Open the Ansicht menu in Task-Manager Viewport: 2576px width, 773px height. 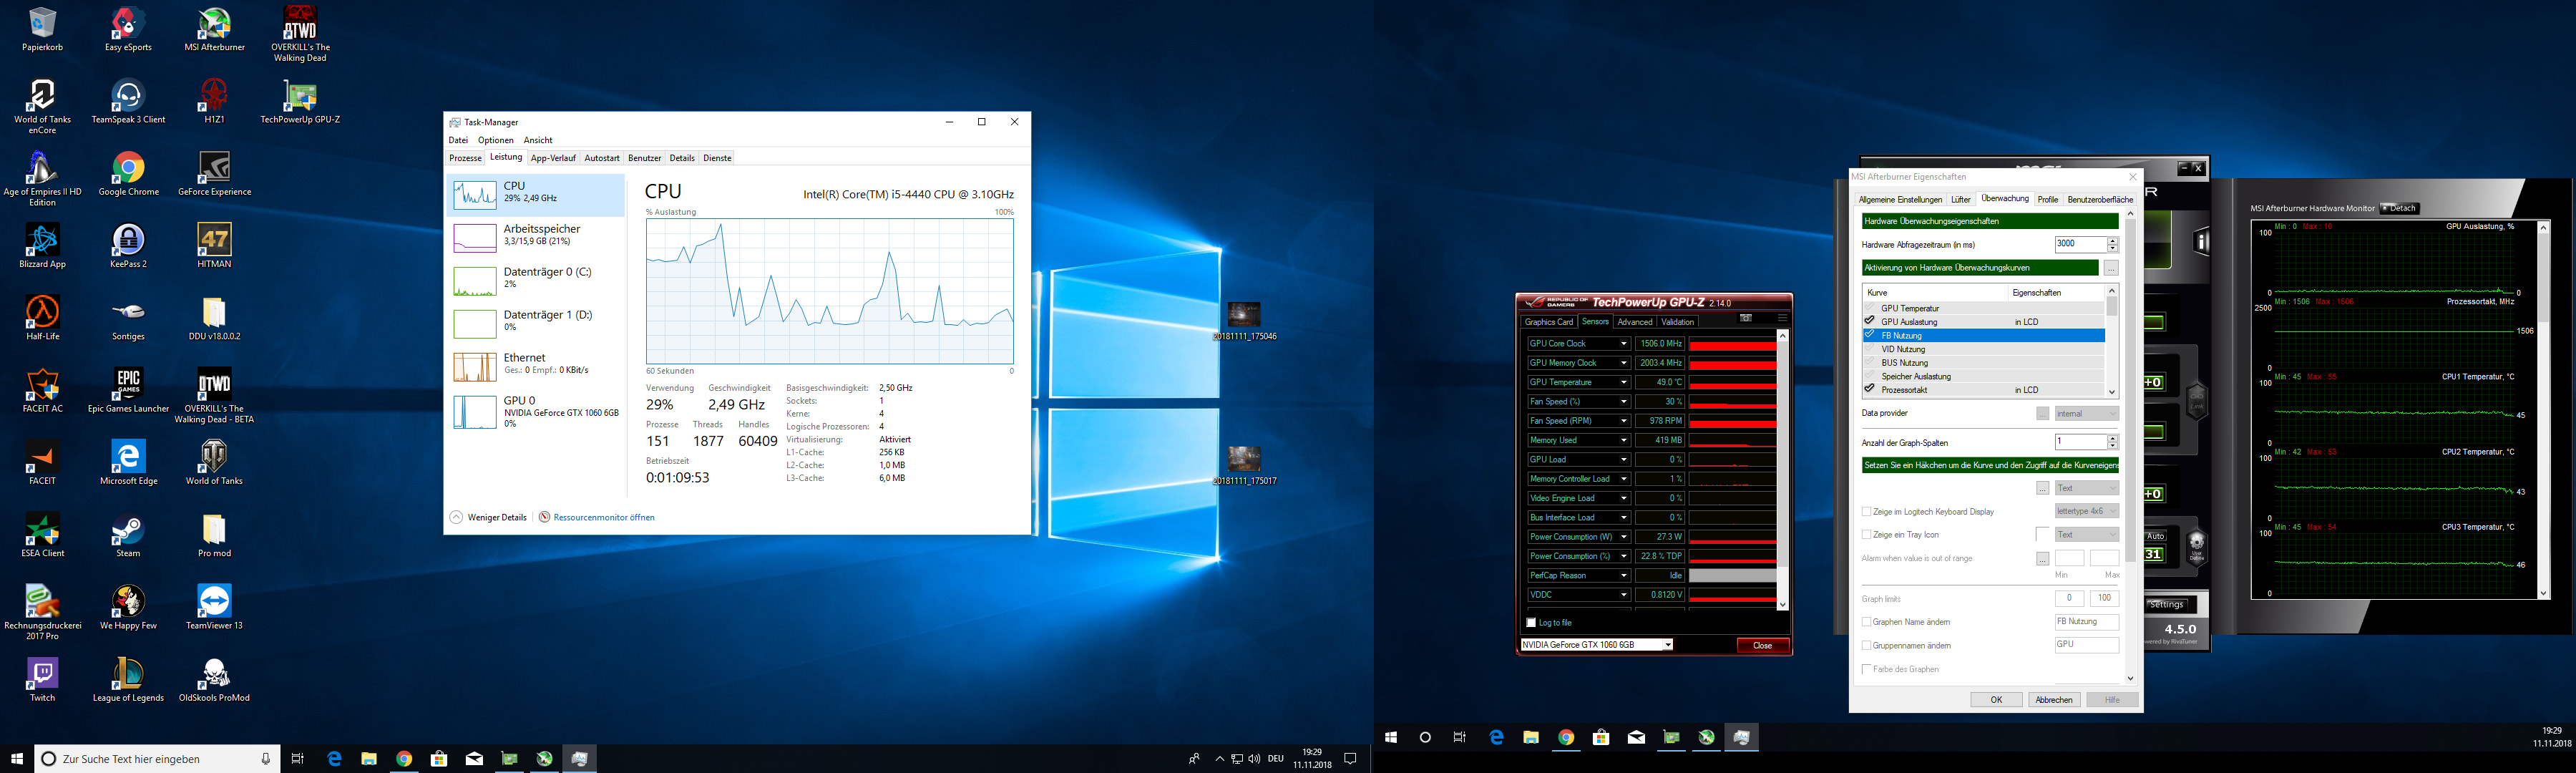538,140
